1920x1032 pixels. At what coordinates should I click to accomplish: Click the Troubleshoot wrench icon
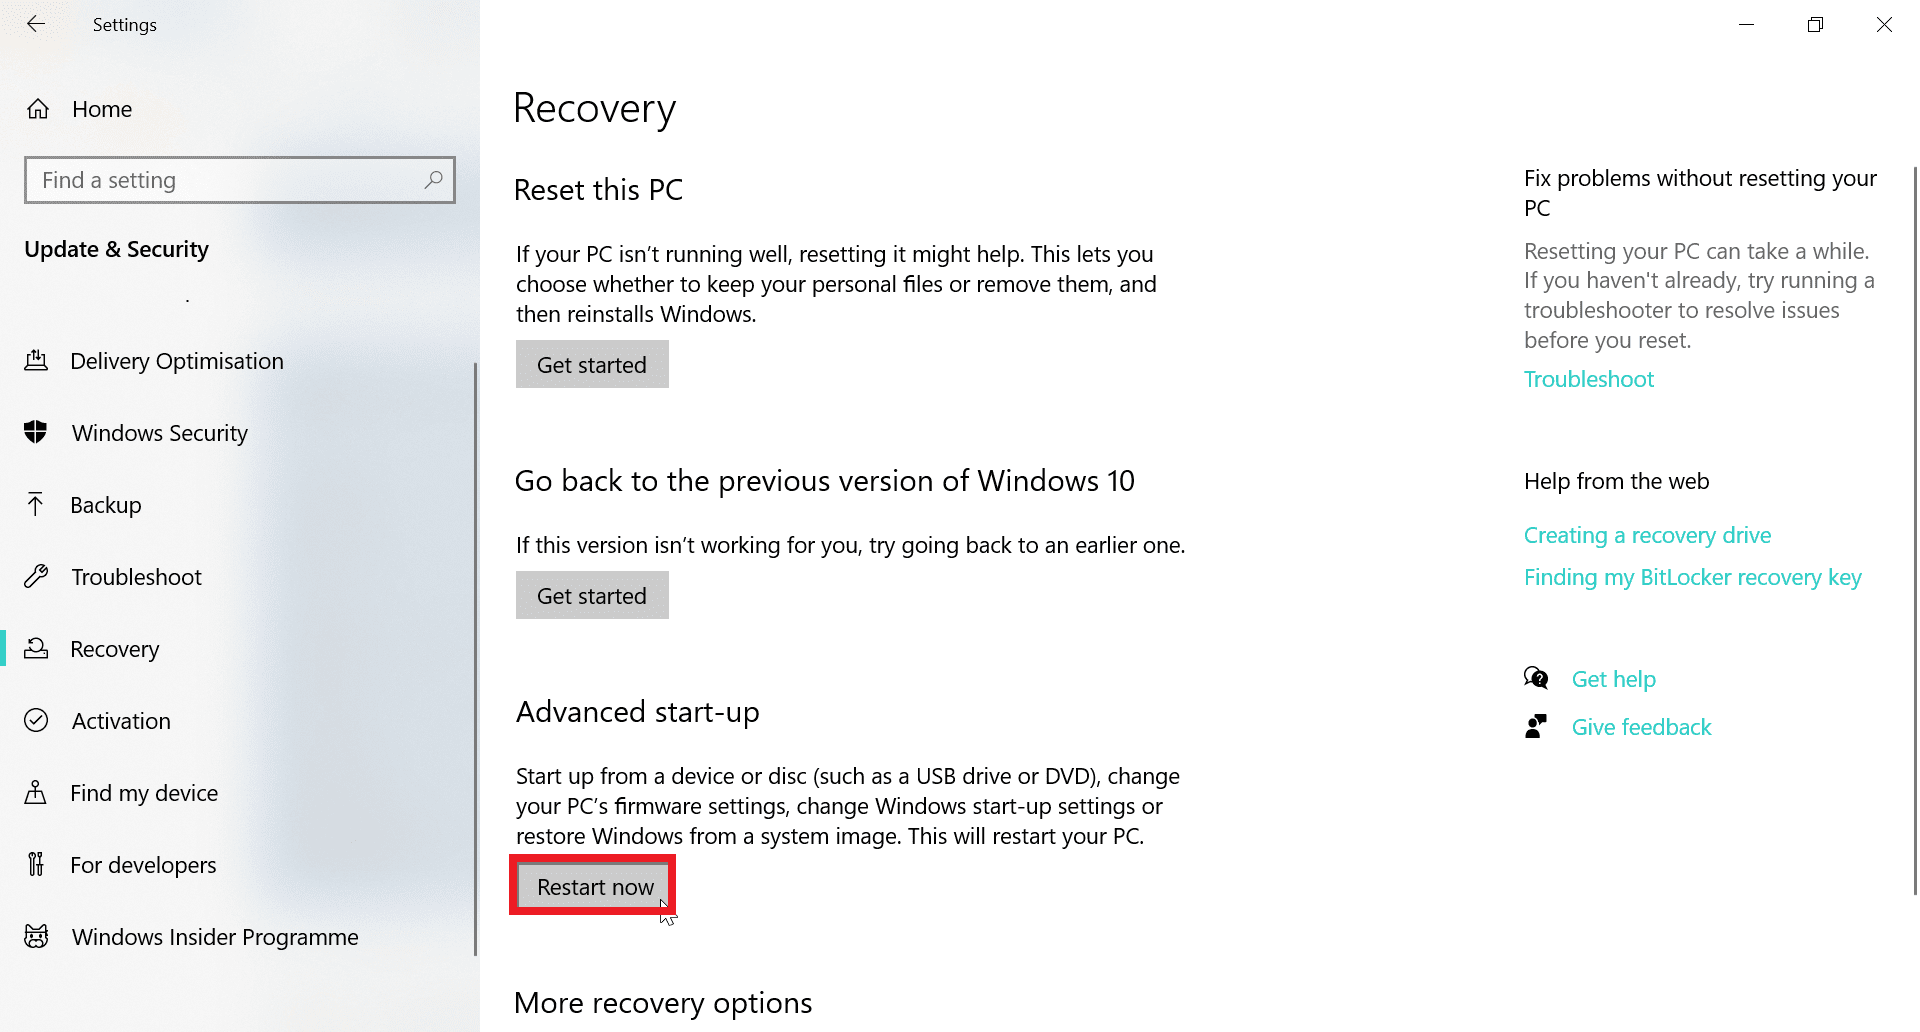(36, 576)
